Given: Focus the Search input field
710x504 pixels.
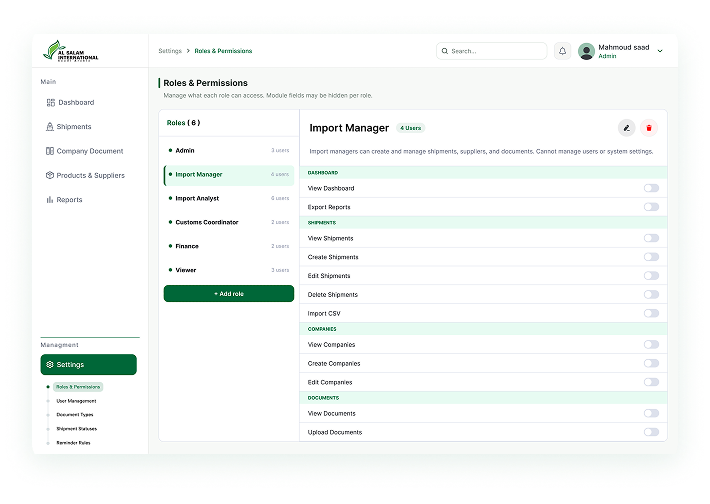Looking at the screenshot, I should point(492,51).
